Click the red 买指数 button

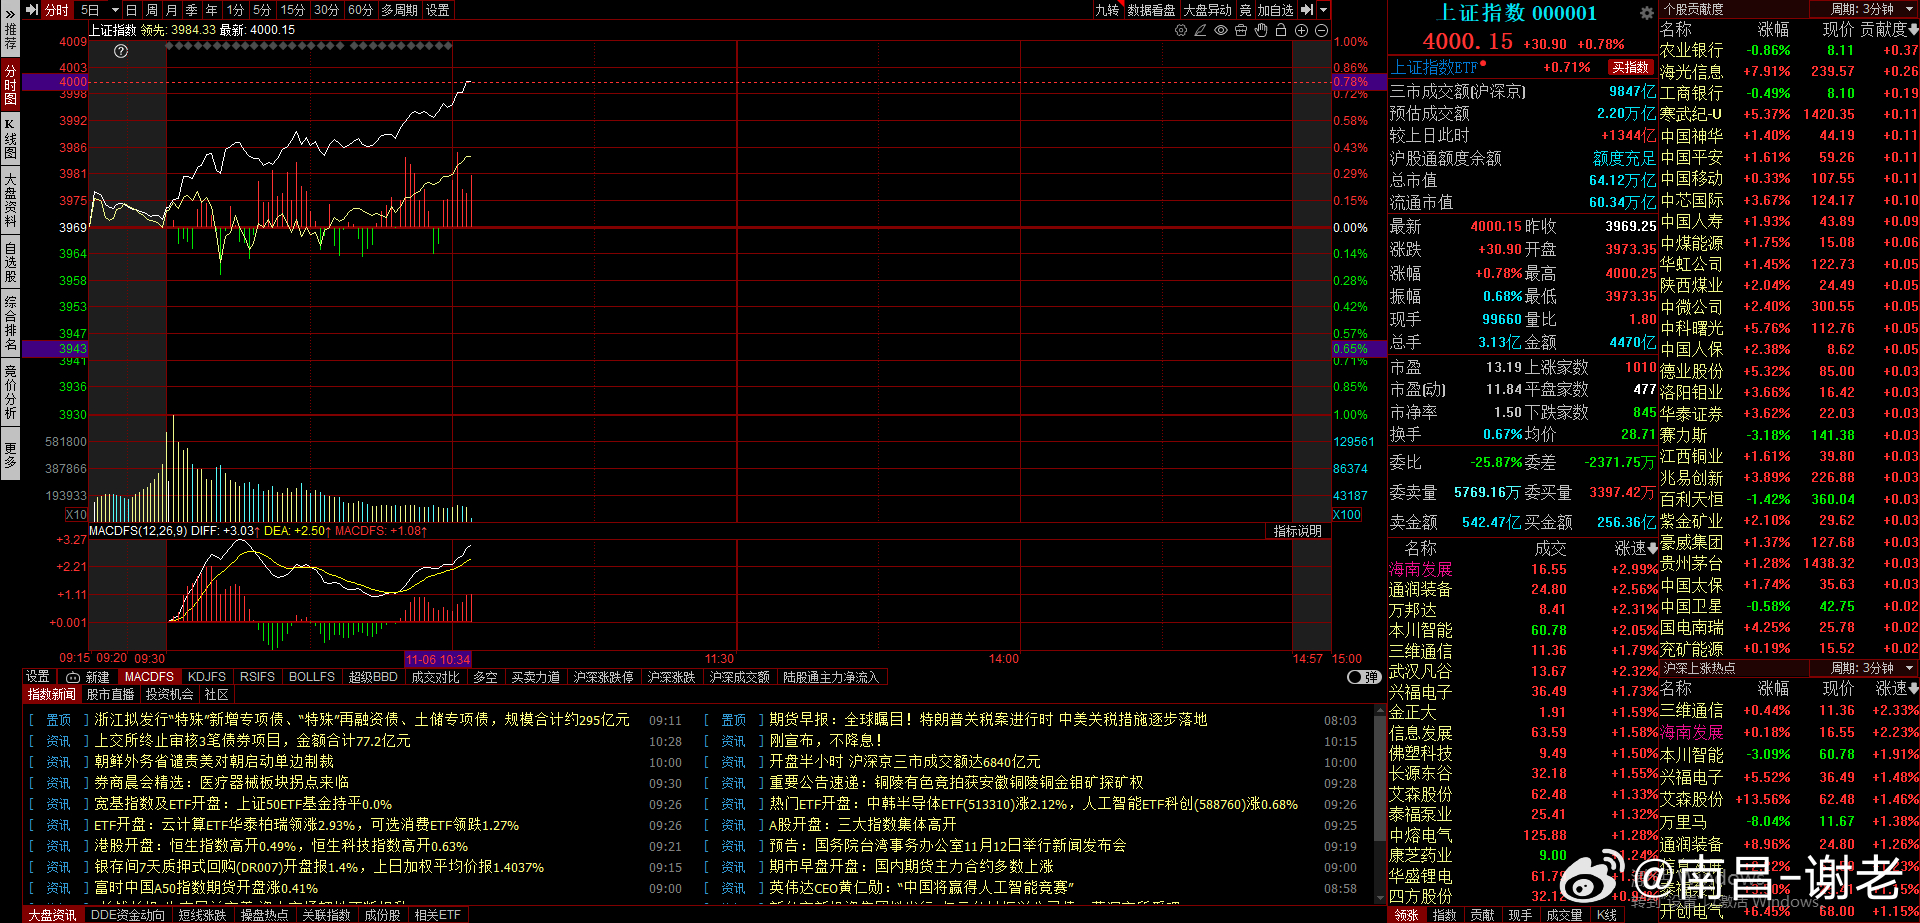[x=1630, y=67]
